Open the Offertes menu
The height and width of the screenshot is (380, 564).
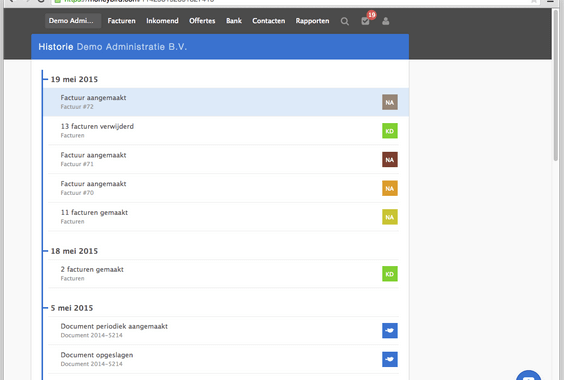pos(202,21)
